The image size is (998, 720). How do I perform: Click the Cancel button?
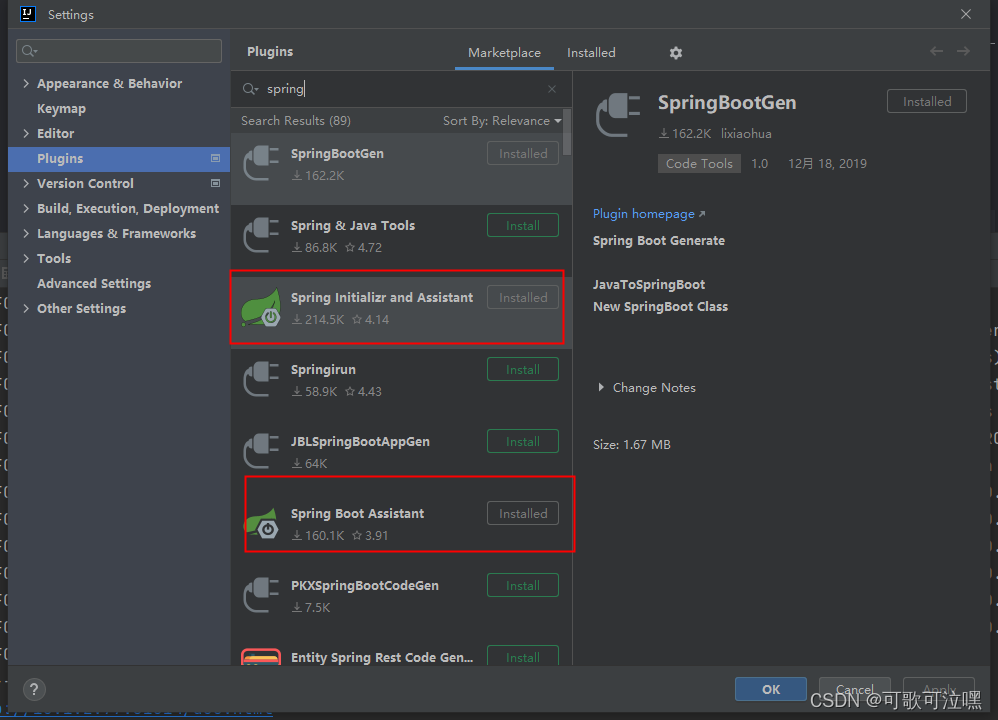[854, 689]
